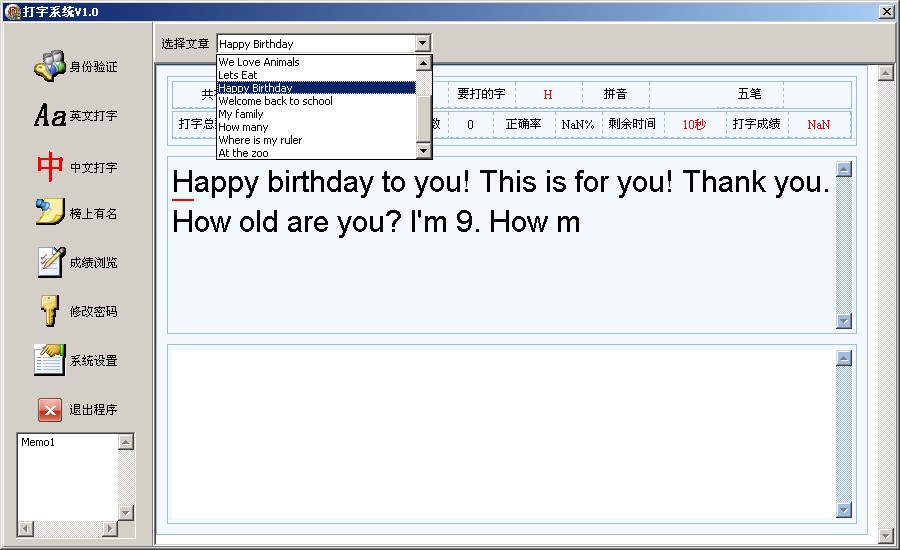Click the 退出程序 exit program icon
Screen dimensions: 900x550
coord(50,409)
